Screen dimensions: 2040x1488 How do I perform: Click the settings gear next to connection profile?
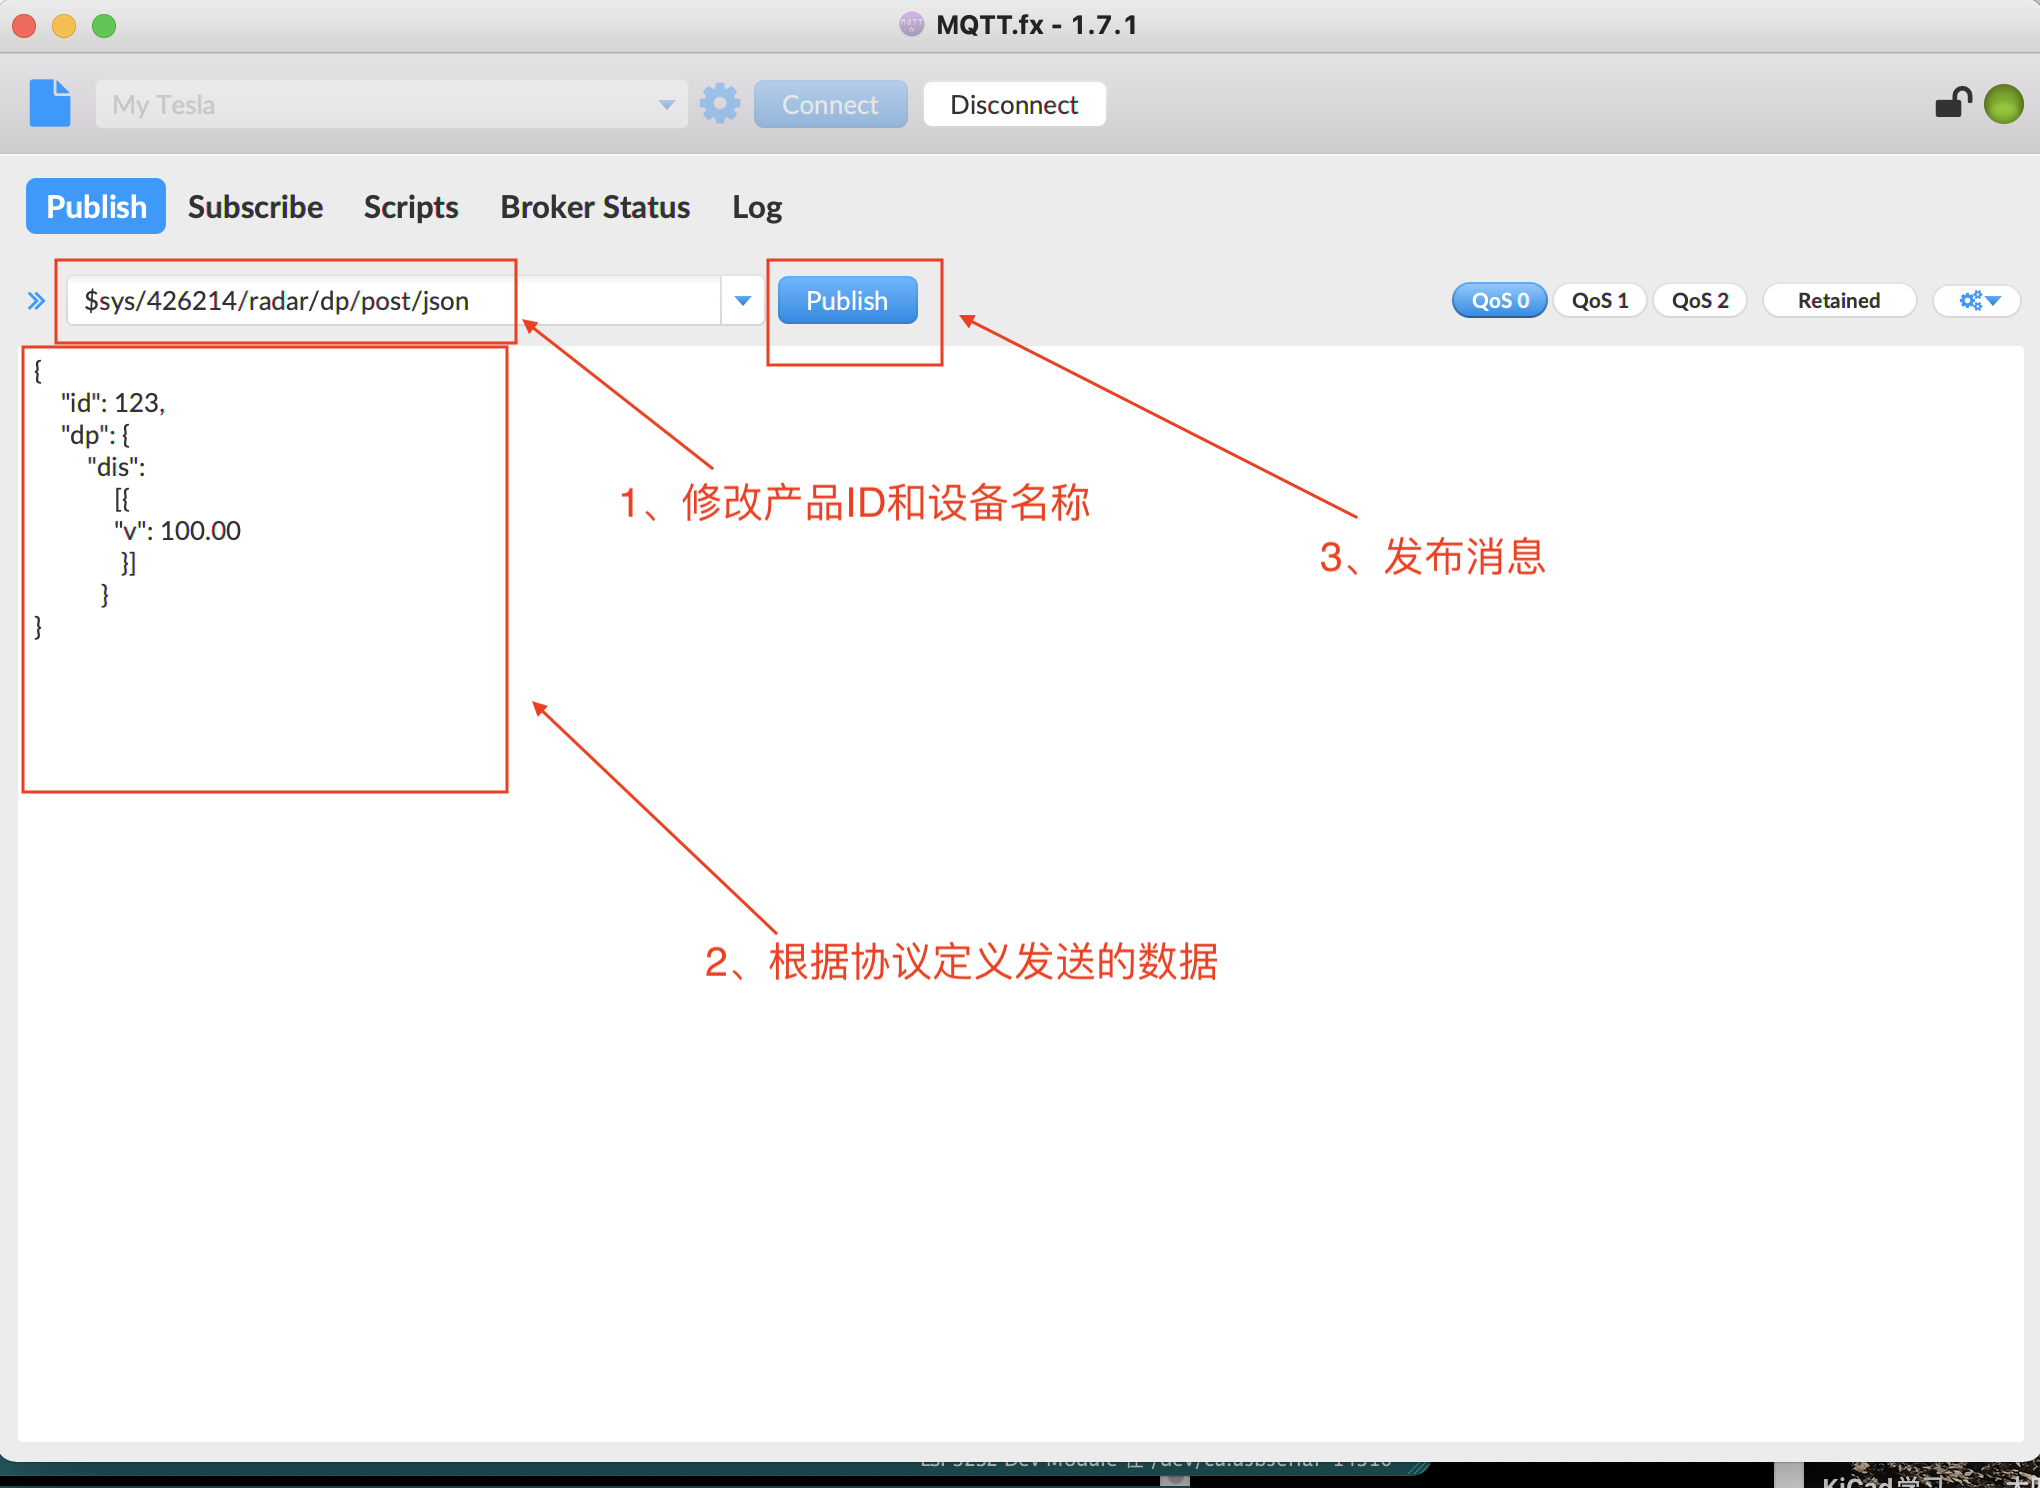(719, 103)
